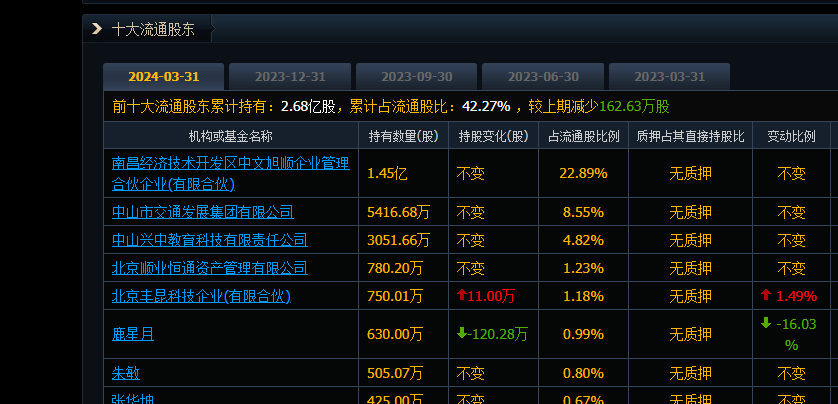Click the 机构或基金名称 column header
The height and width of the screenshot is (404, 838).
tap(230, 136)
